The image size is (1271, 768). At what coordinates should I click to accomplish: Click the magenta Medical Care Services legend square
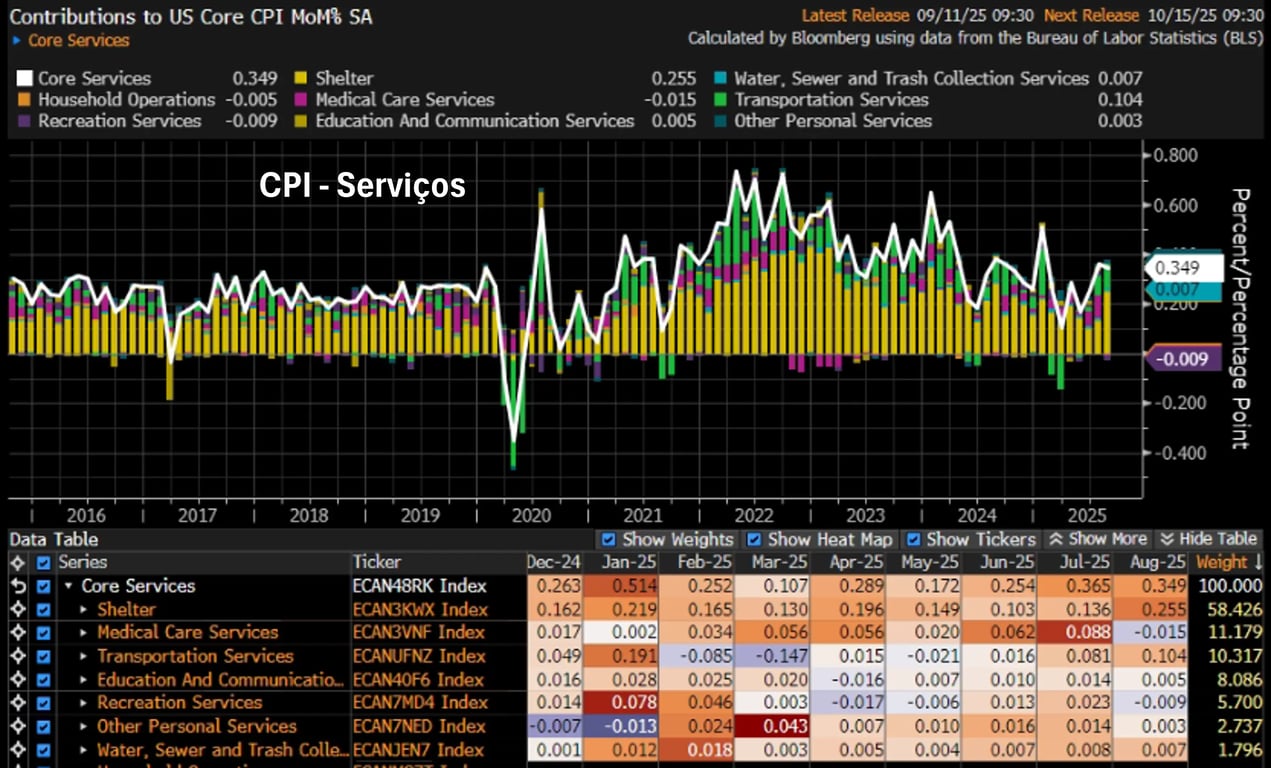pos(299,100)
